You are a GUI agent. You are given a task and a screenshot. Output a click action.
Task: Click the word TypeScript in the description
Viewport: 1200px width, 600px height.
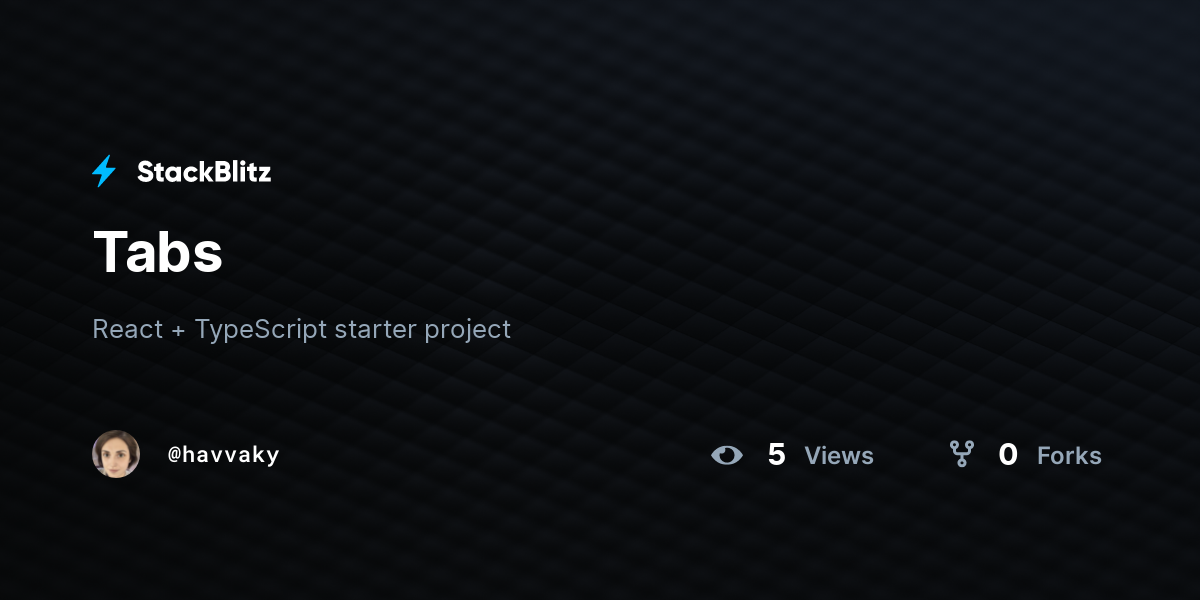pyautogui.click(x=261, y=330)
